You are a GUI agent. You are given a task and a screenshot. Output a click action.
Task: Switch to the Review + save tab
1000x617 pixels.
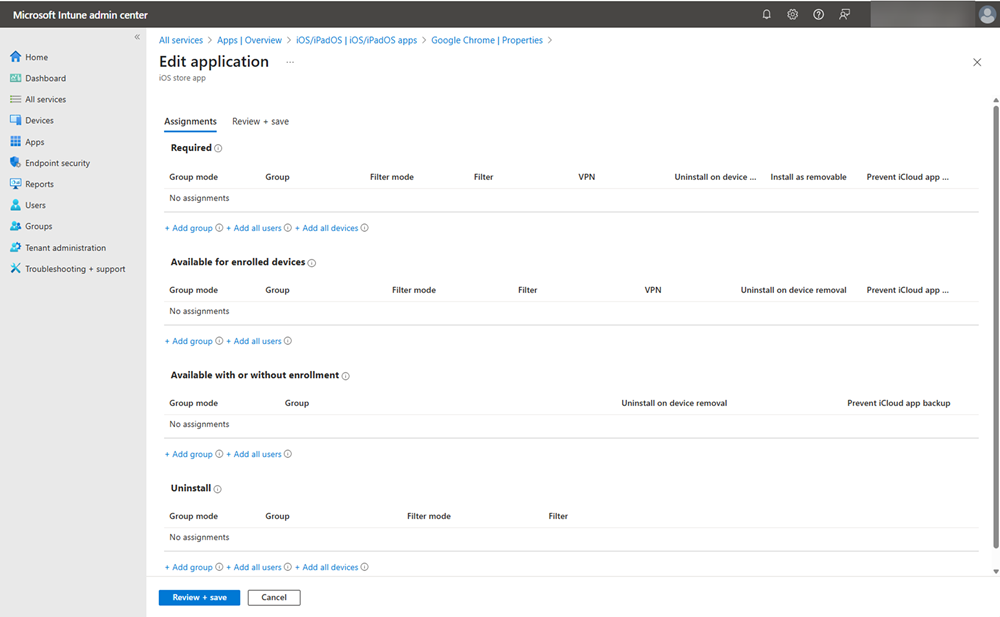tap(260, 122)
